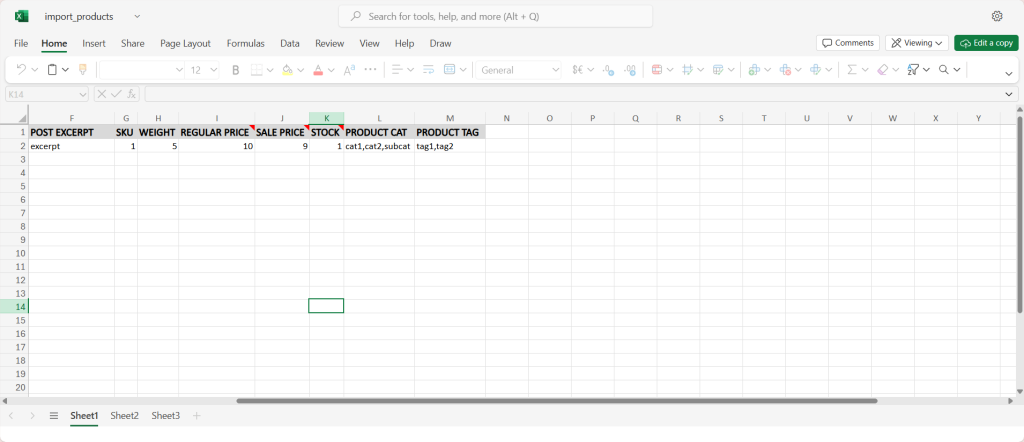Open the File menu
Viewport: 1024px width, 442px height.
pyautogui.click(x=21, y=43)
